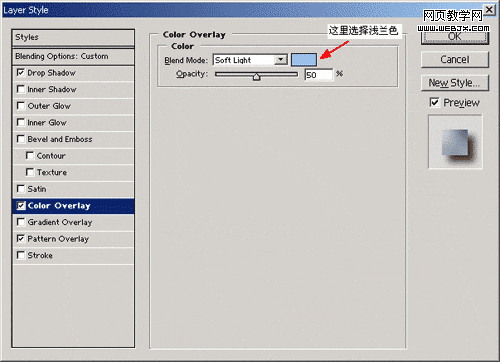Close the Layer Style dialog
The height and width of the screenshot is (362, 500).
click(x=489, y=10)
